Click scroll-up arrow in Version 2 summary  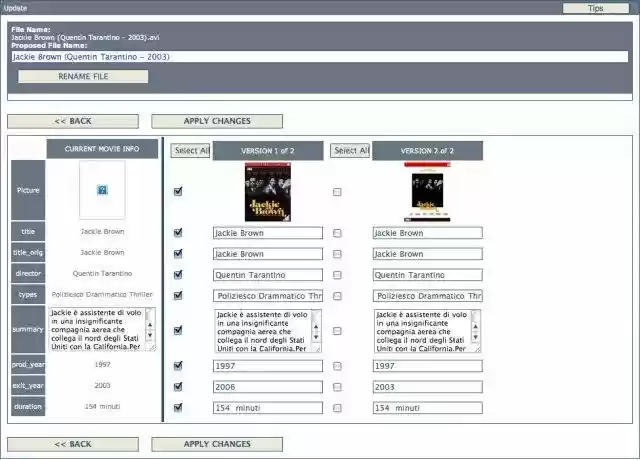(x=476, y=327)
